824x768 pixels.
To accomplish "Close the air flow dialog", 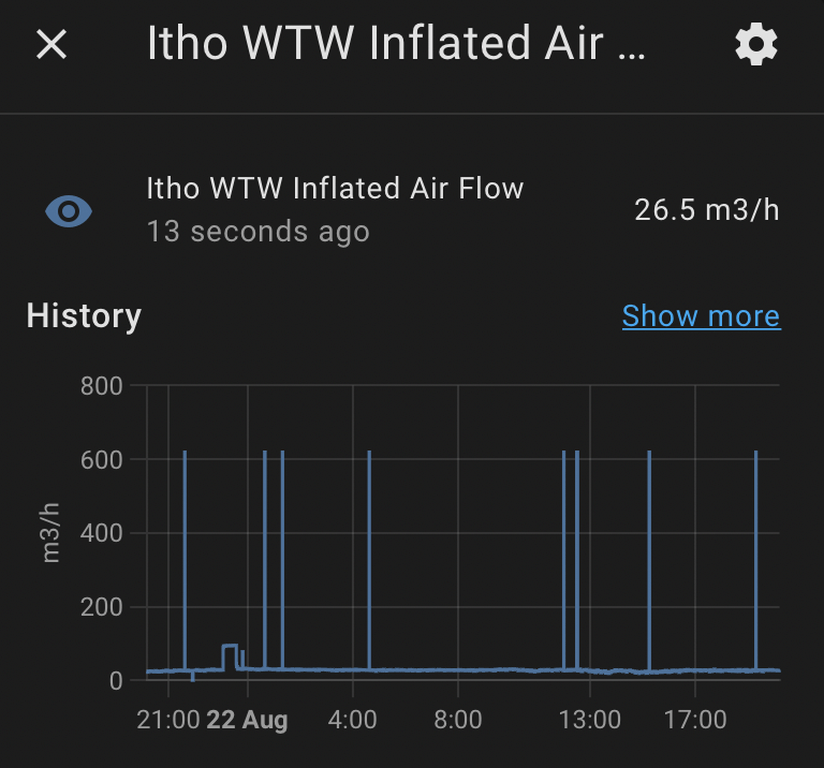I will tap(51, 45).
